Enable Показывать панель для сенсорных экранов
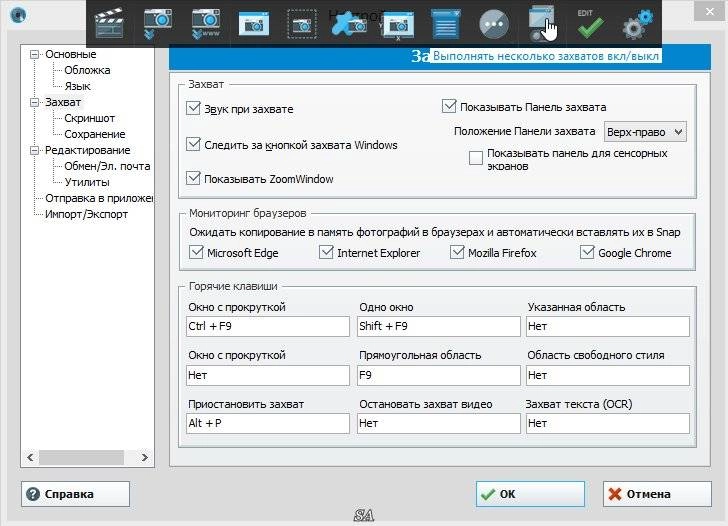This screenshot has width=728, height=526. click(476, 158)
